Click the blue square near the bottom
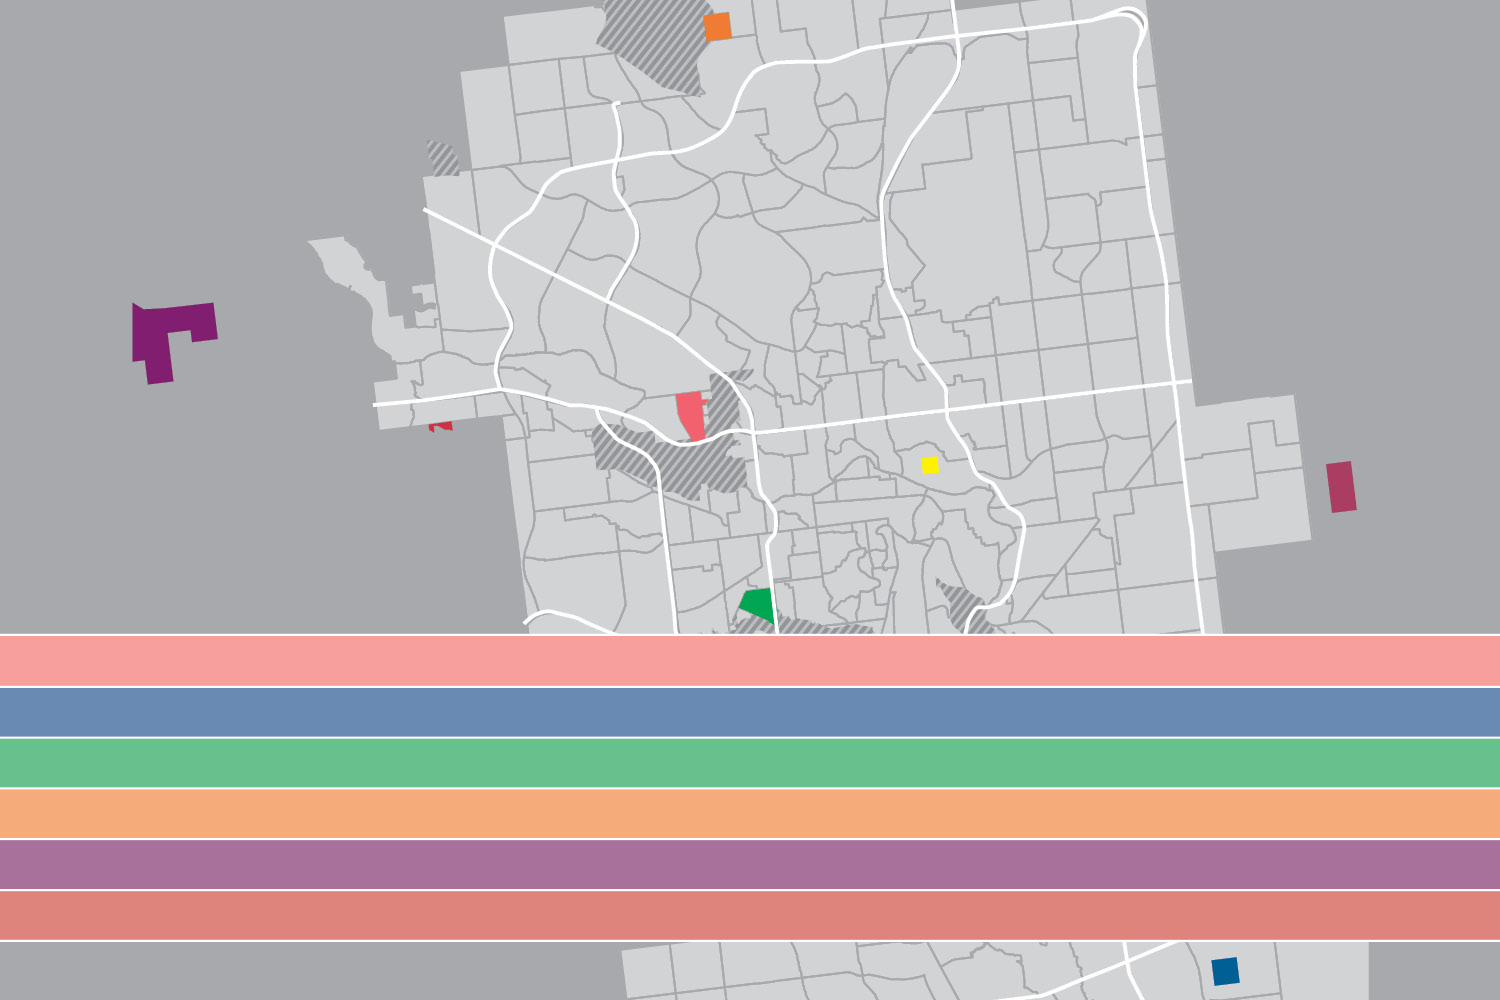 pos(1225,971)
